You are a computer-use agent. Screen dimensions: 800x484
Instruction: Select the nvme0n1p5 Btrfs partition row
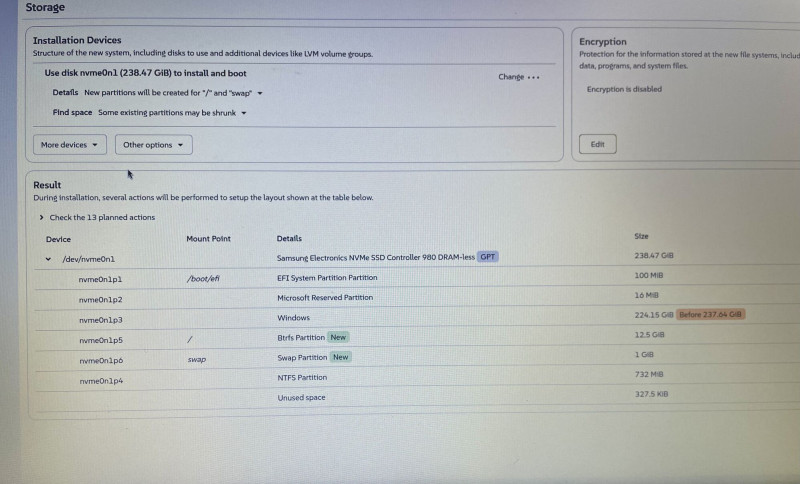[101, 340]
